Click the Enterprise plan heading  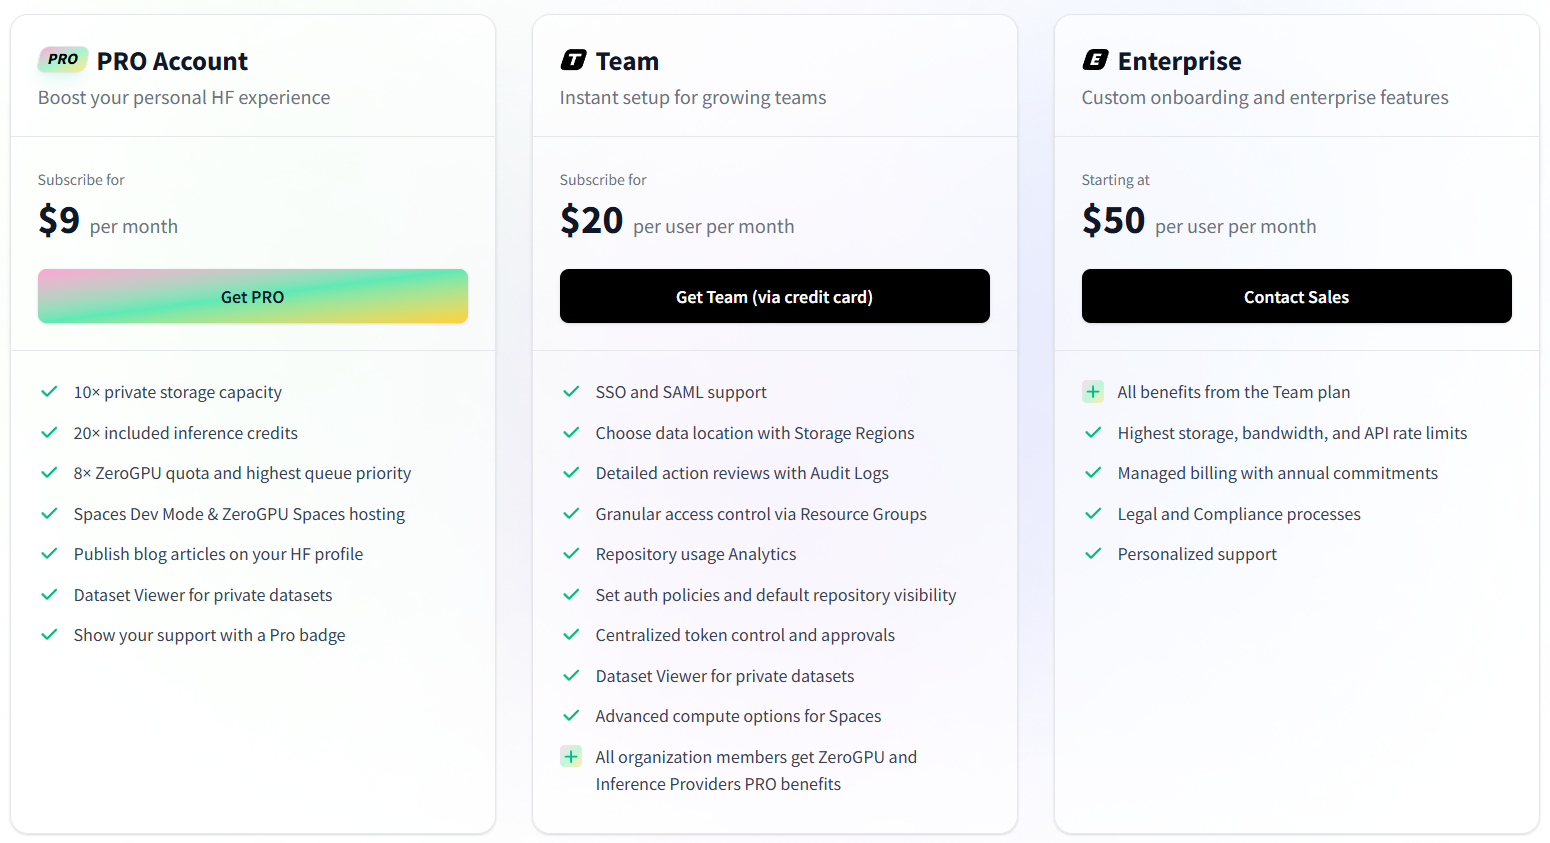tap(1179, 62)
